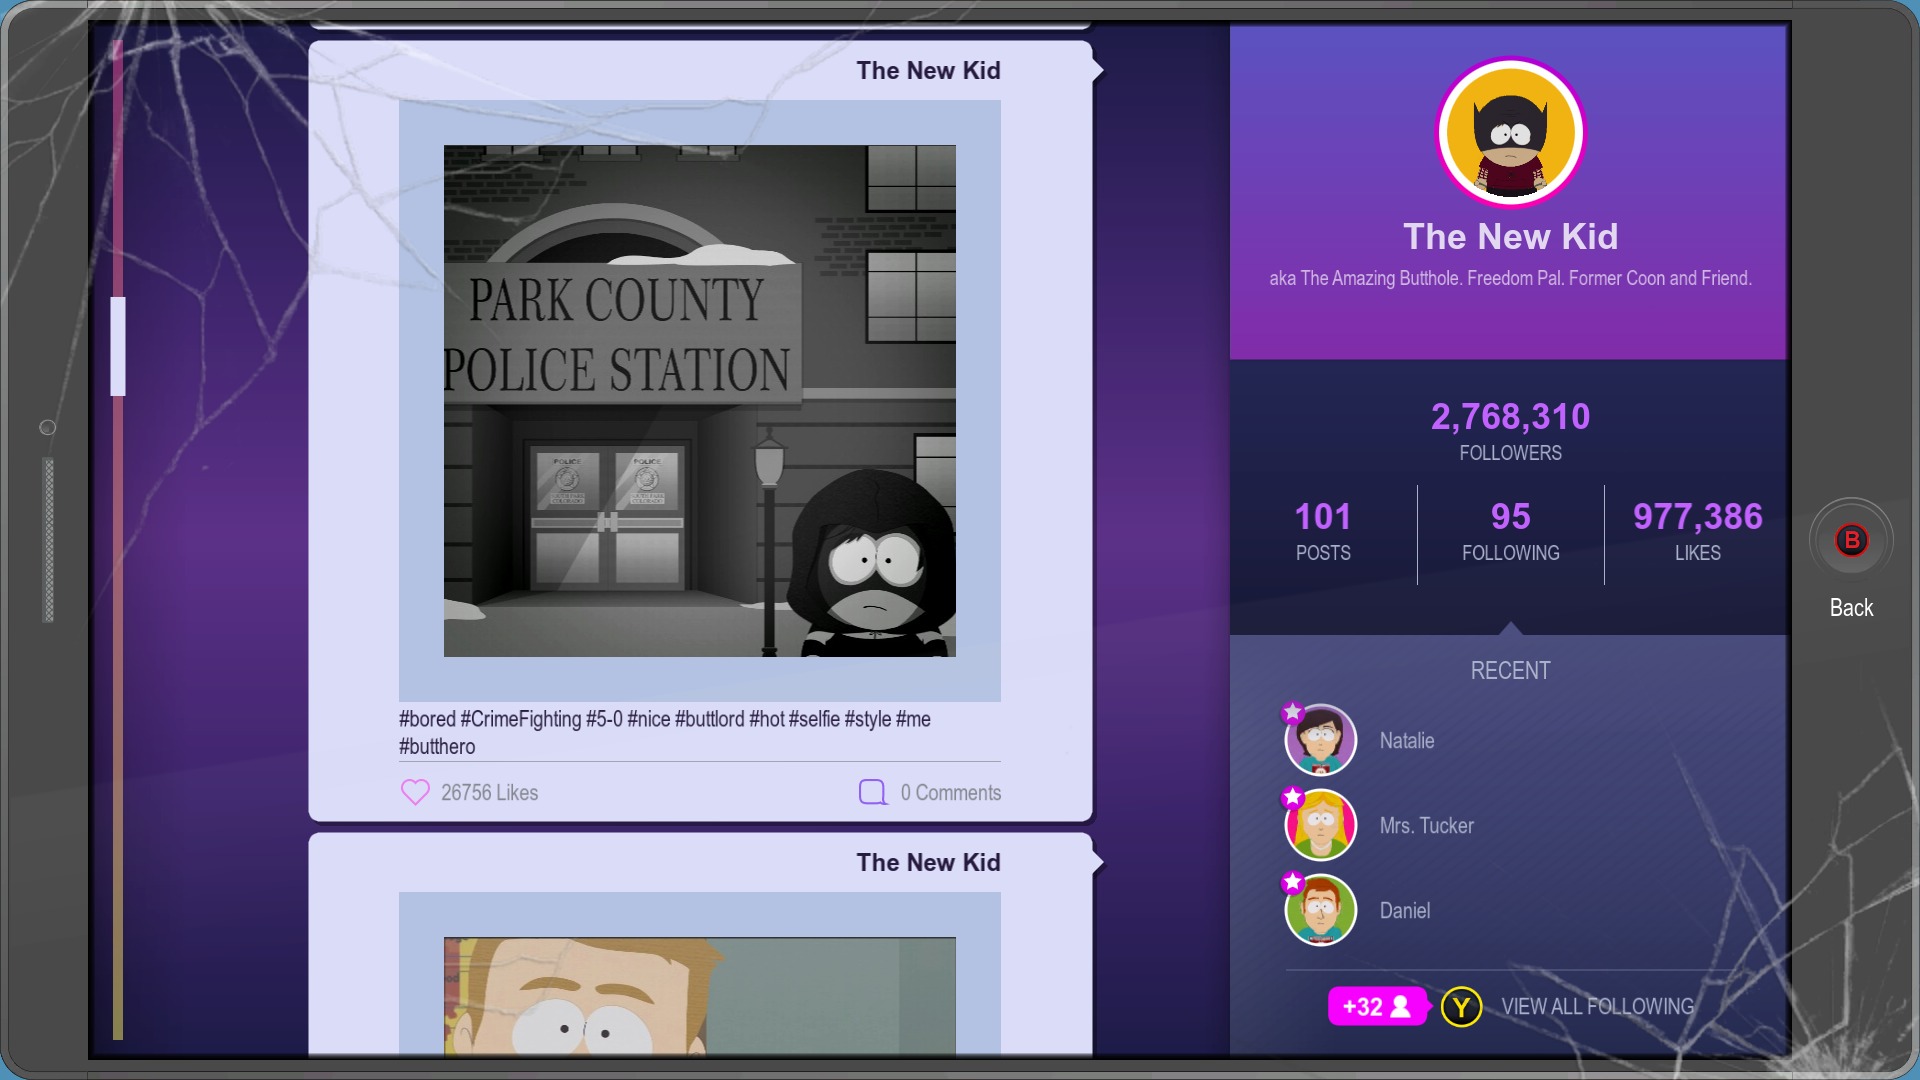
Task: Click the +32 followers badge
Action: [x=1377, y=1006]
